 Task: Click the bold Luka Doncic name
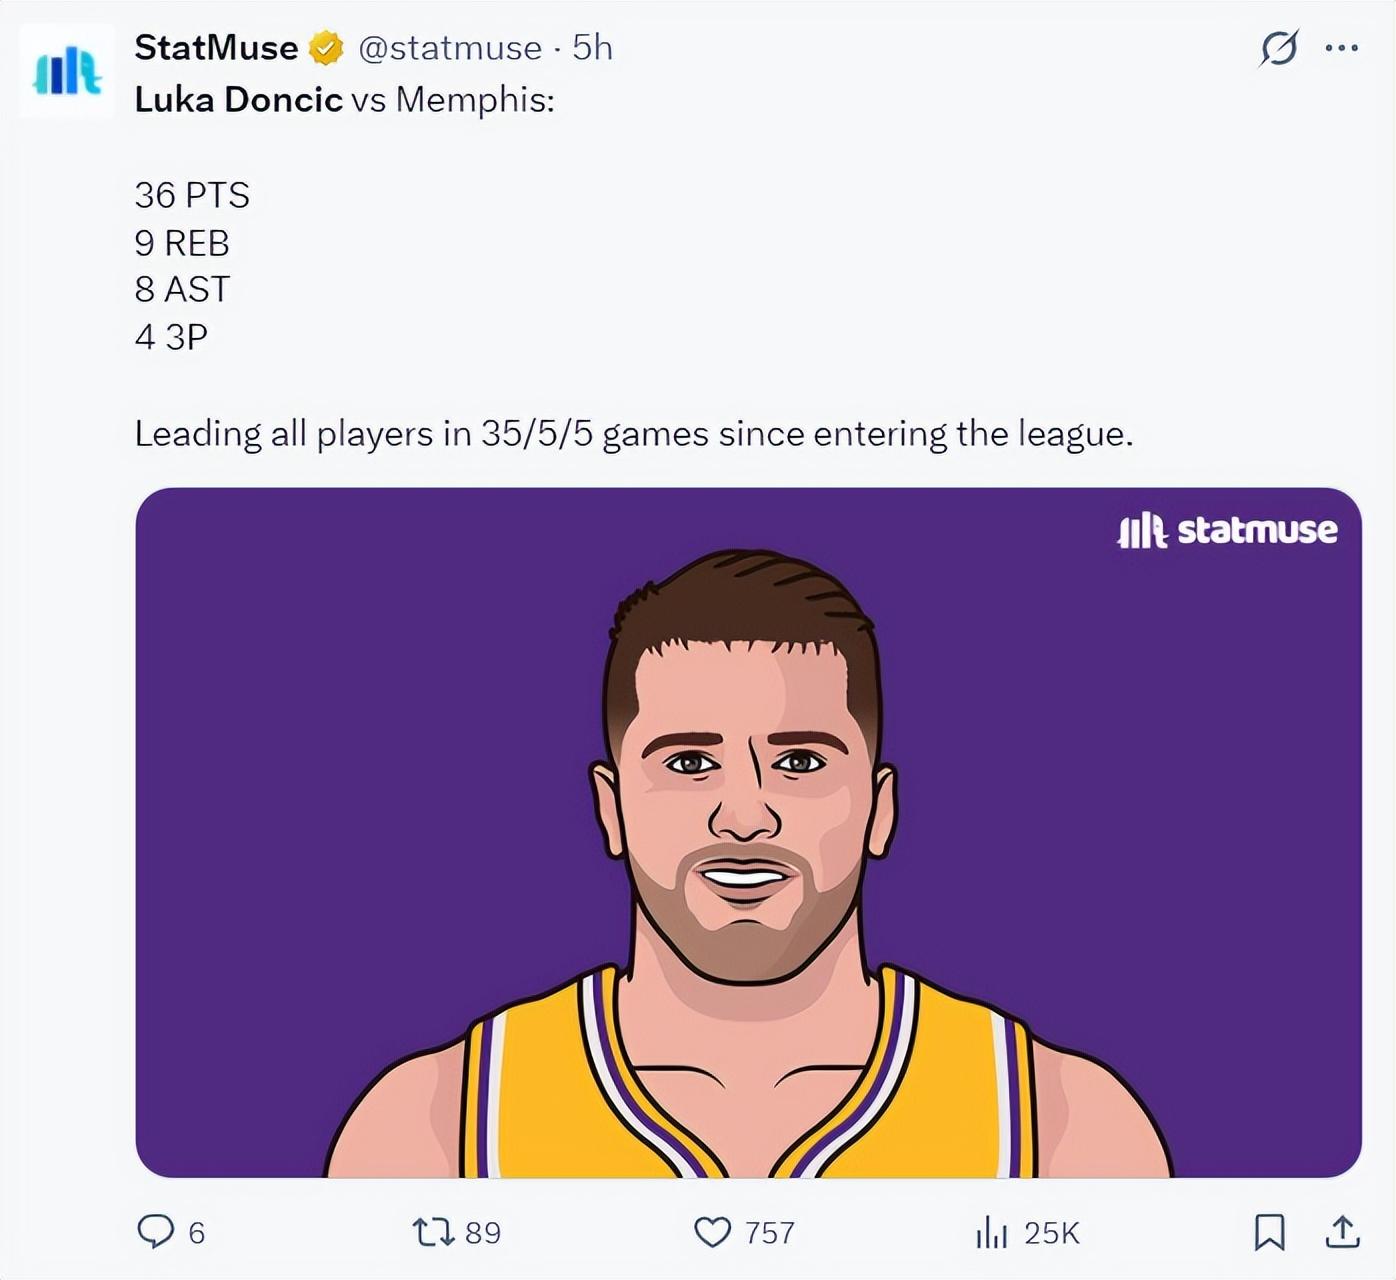click(x=238, y=100)
